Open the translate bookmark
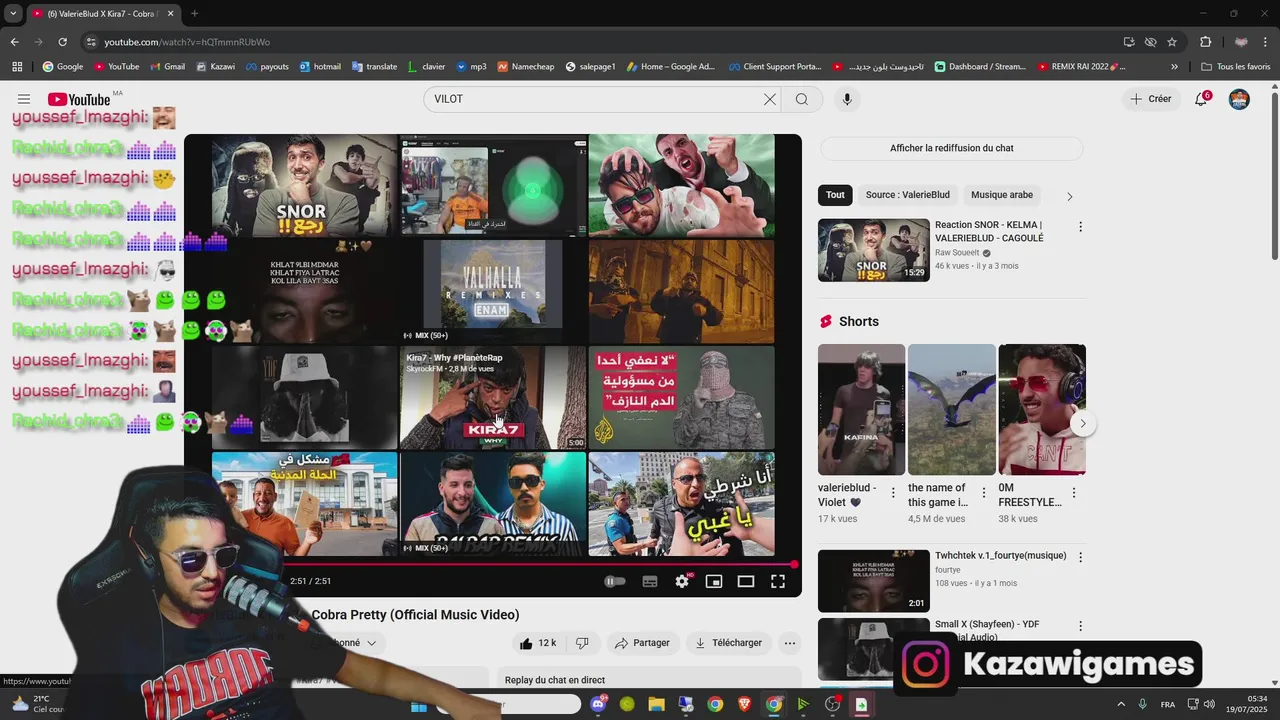The width and height of the screenshot is (1280, 720). [x=374, y=67]
